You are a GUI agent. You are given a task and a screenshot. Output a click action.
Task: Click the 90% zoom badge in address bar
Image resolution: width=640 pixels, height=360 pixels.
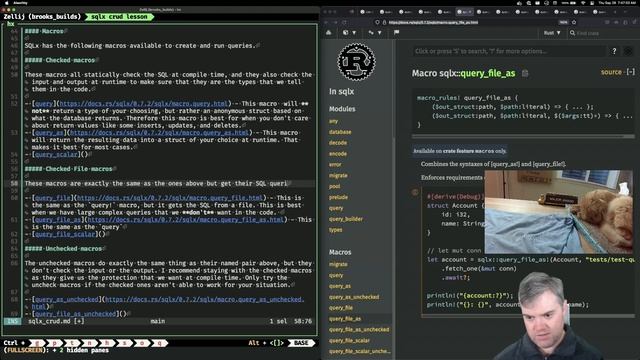[564, 22]
